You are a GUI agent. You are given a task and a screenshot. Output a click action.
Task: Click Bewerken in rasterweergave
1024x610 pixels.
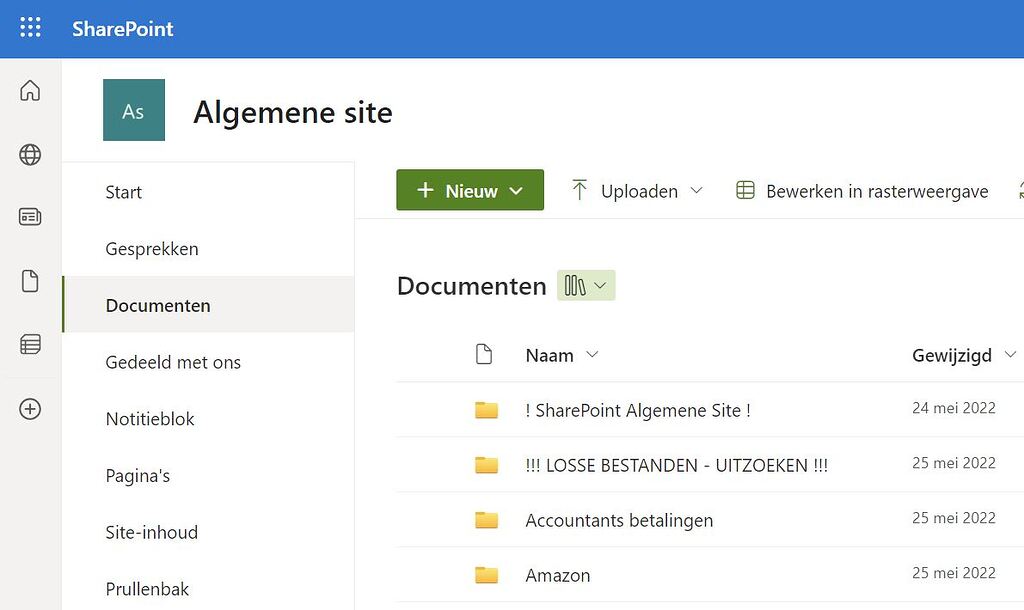pyautogui.click(x=877, y=190)
